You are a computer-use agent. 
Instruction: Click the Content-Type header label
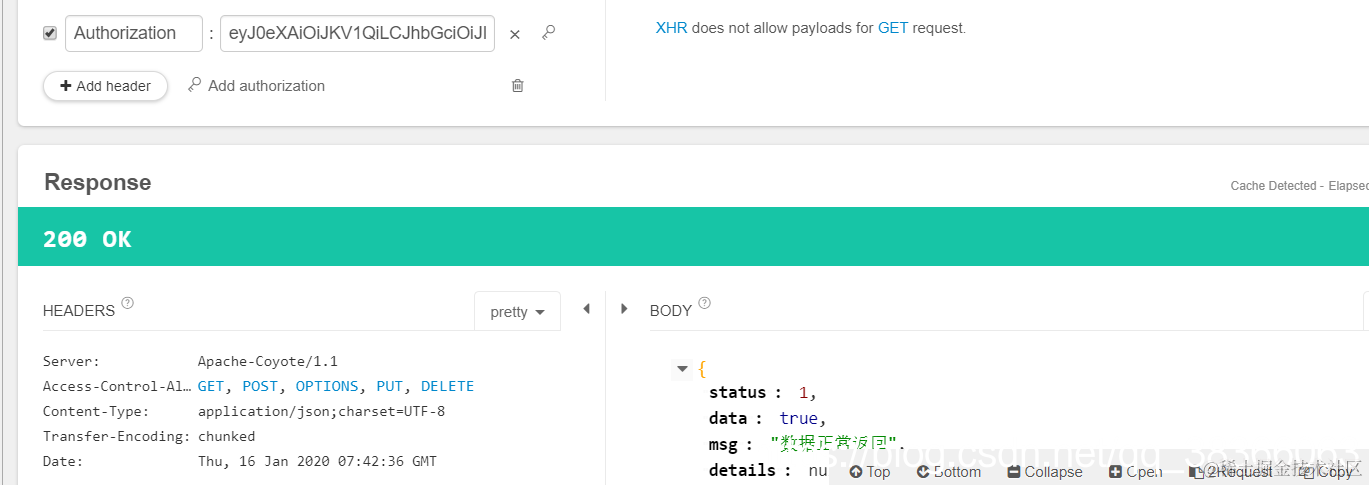tap(96, 411)
